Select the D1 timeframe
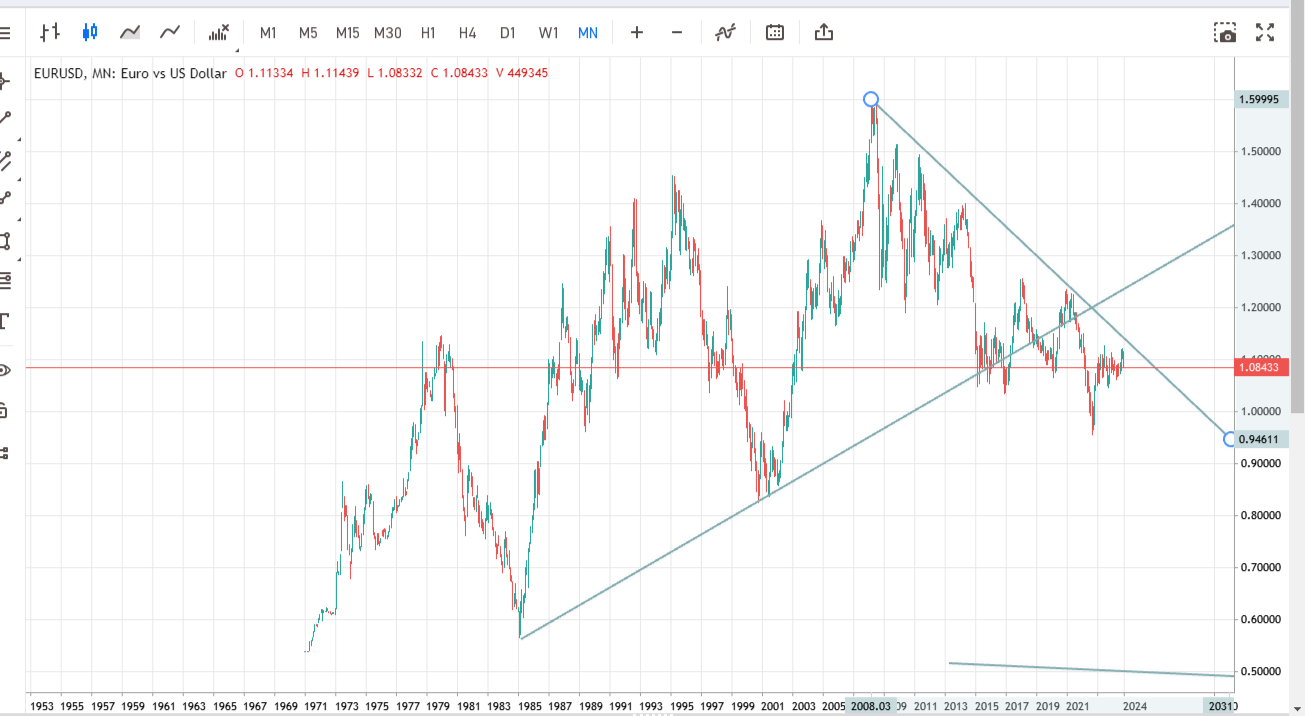The image size is (1305, 716). click(508, 33)
